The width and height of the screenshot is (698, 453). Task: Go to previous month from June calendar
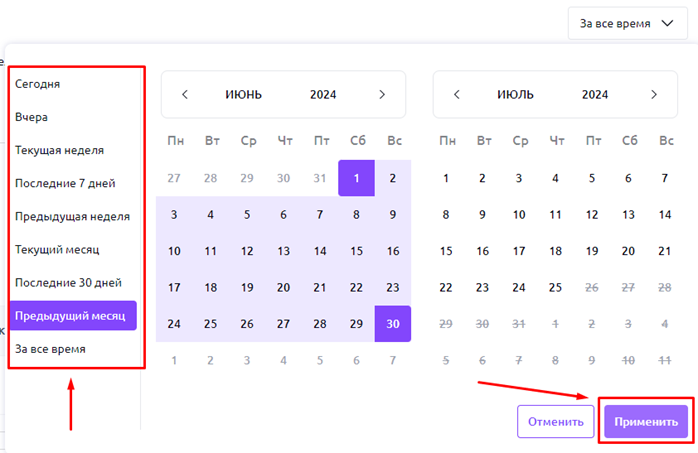coord(185,95)
